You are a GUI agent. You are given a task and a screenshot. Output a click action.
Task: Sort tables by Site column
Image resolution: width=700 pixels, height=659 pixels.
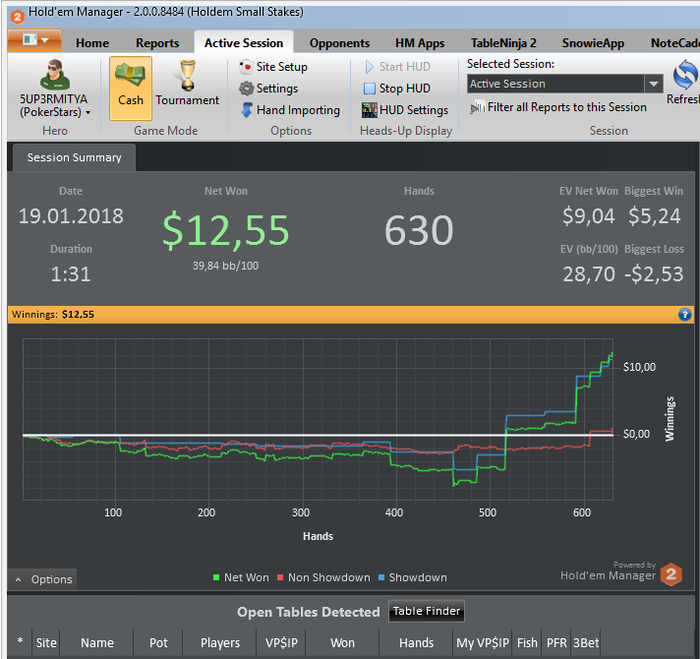click(x=46, y=643)
